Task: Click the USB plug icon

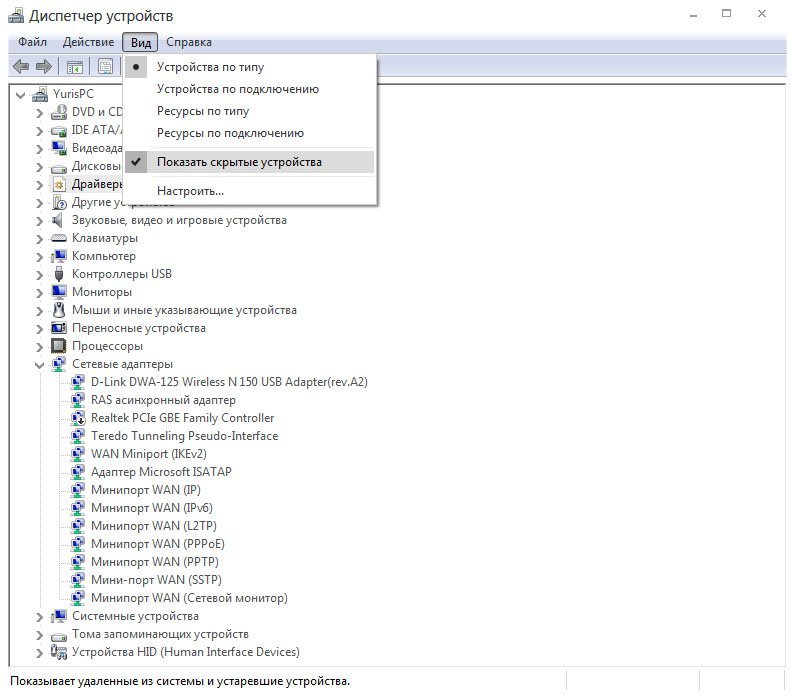Action: click(59, 274)
